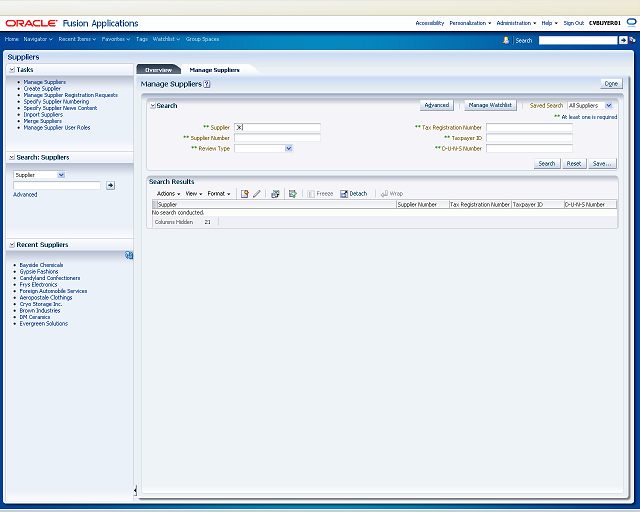The width and height of the screenshot is (640, 512).
Task: Open Tags in the navigation bar
Action: [x=142, y=39]
